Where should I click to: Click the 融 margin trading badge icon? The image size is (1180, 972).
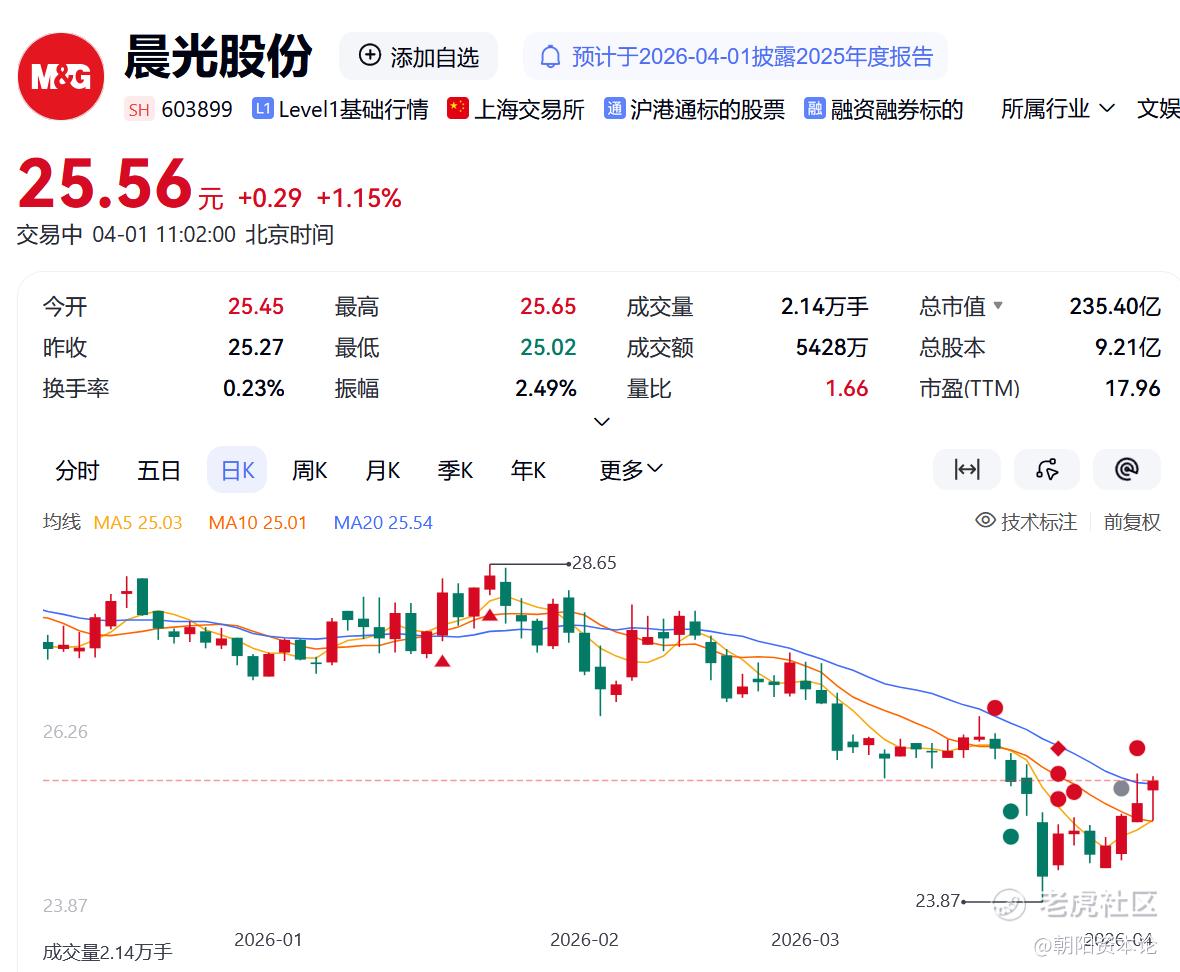[x=815, y=108]
